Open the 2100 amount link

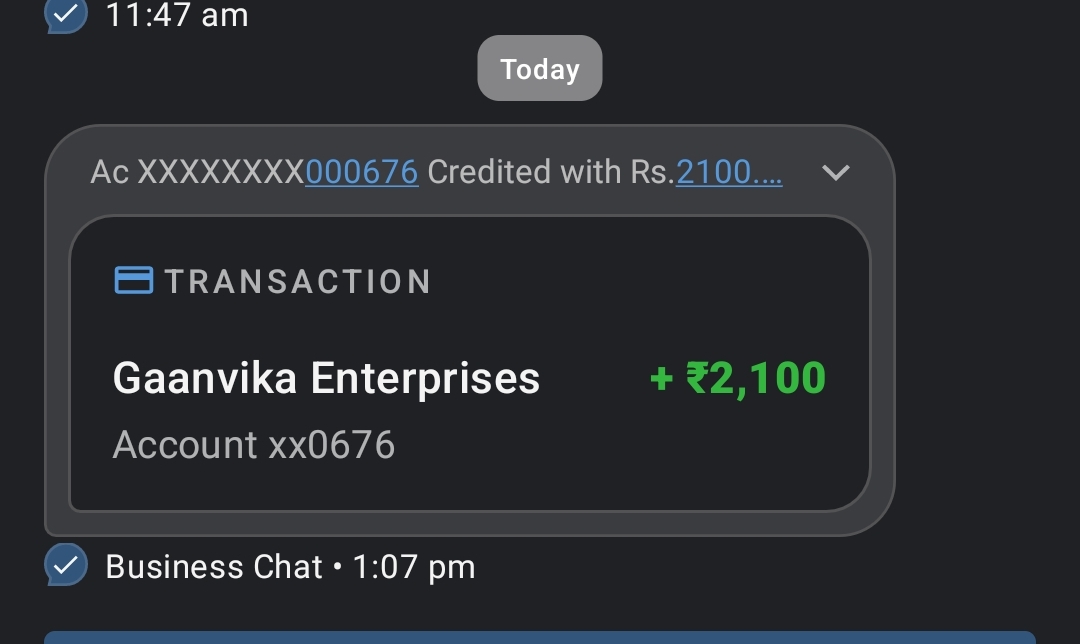point(728,173)
